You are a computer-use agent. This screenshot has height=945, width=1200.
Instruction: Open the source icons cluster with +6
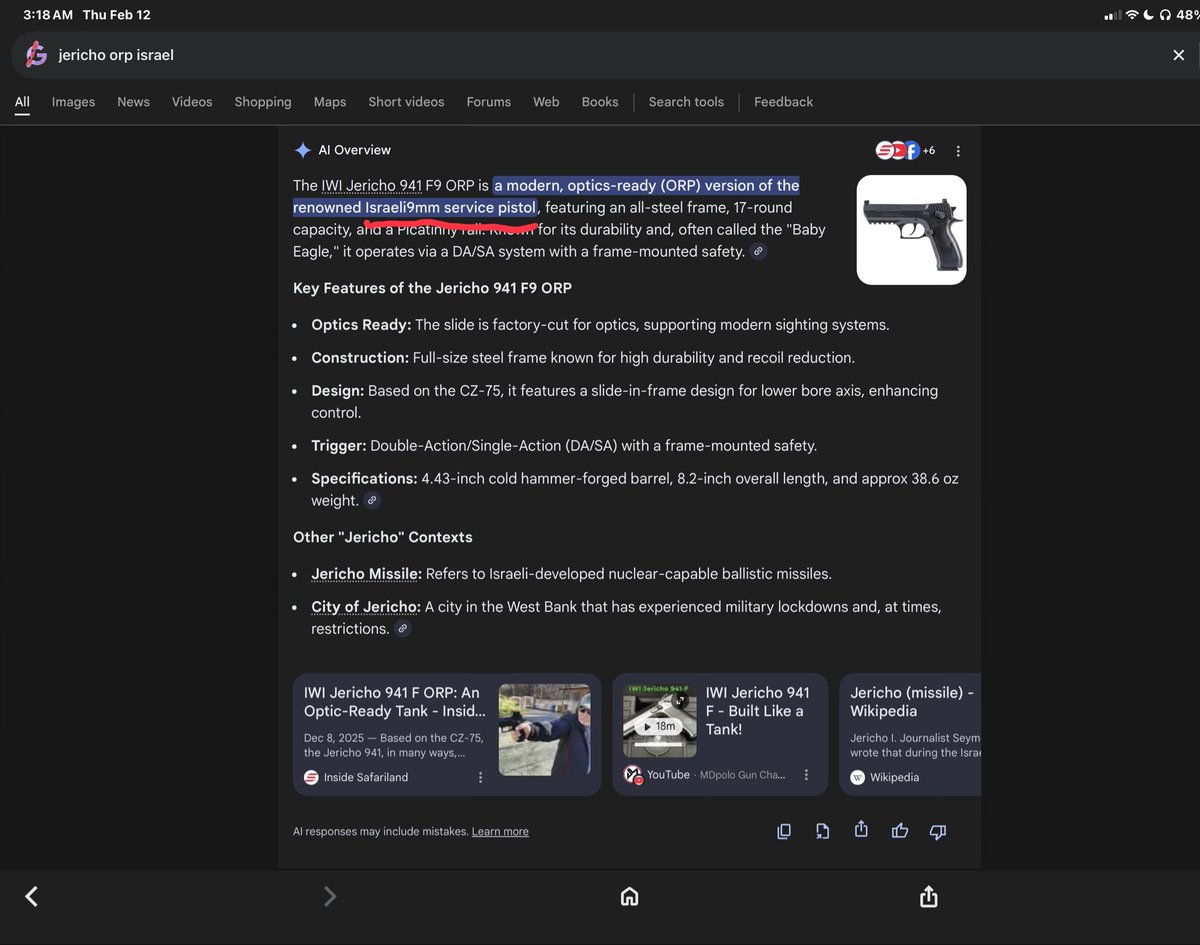click(905, 150)
